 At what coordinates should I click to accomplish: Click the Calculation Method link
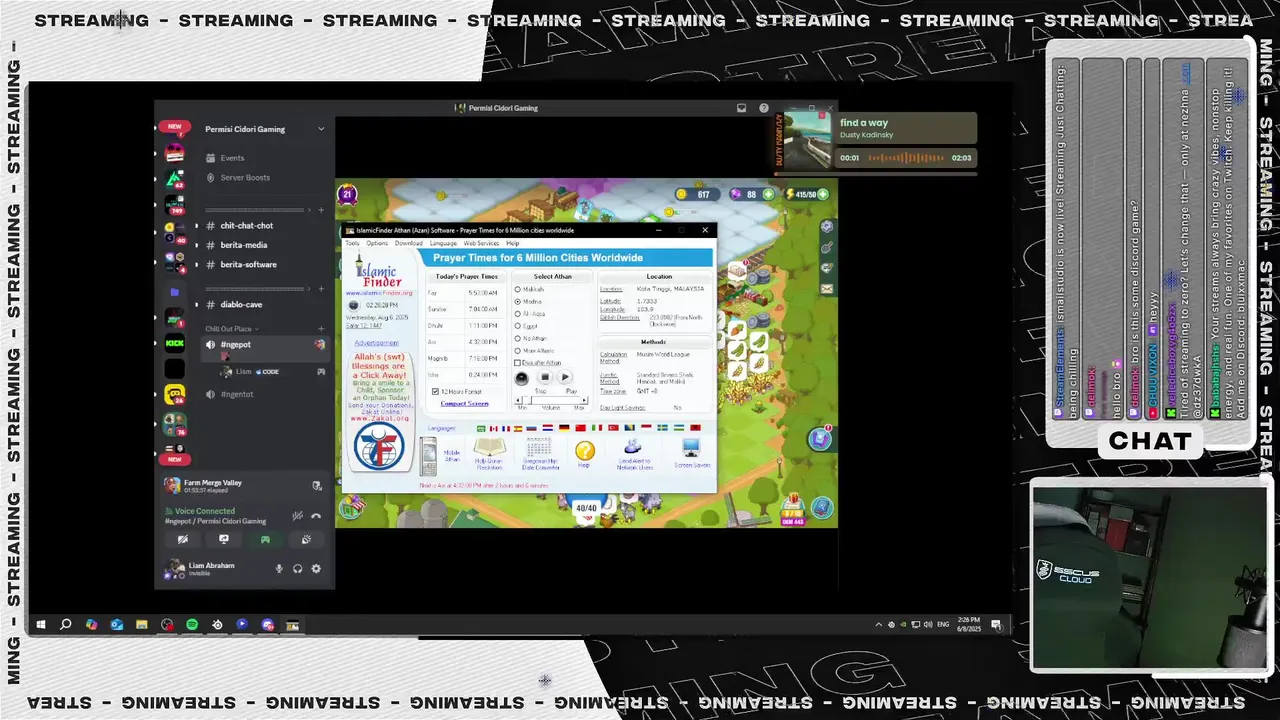pos(613,358)
